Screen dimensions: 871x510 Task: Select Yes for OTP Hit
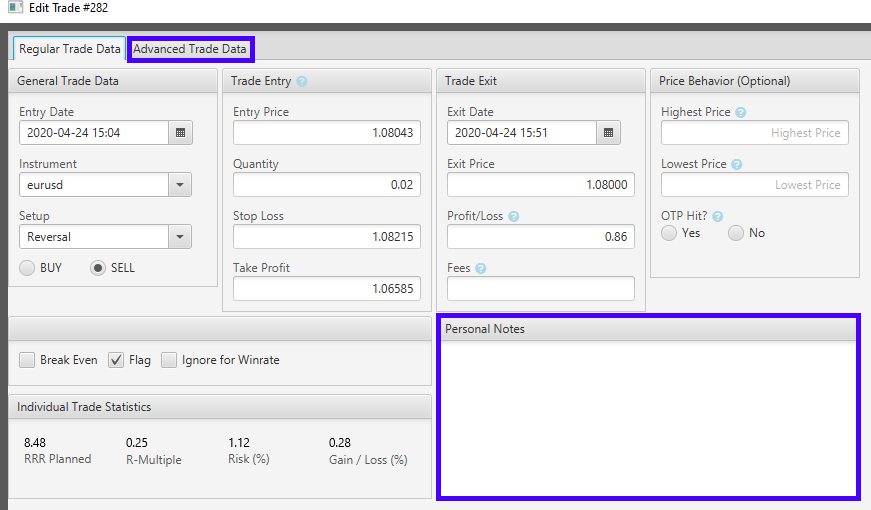coord(669,233)
